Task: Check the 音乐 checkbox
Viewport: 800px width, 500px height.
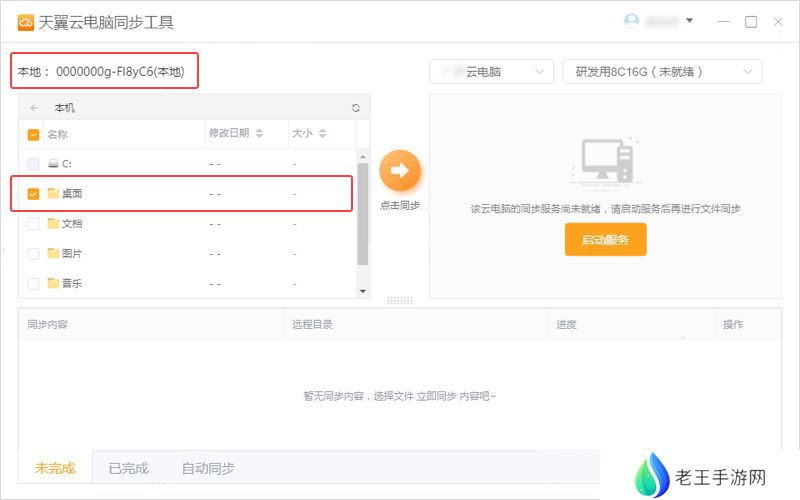Action: (33, 284)
